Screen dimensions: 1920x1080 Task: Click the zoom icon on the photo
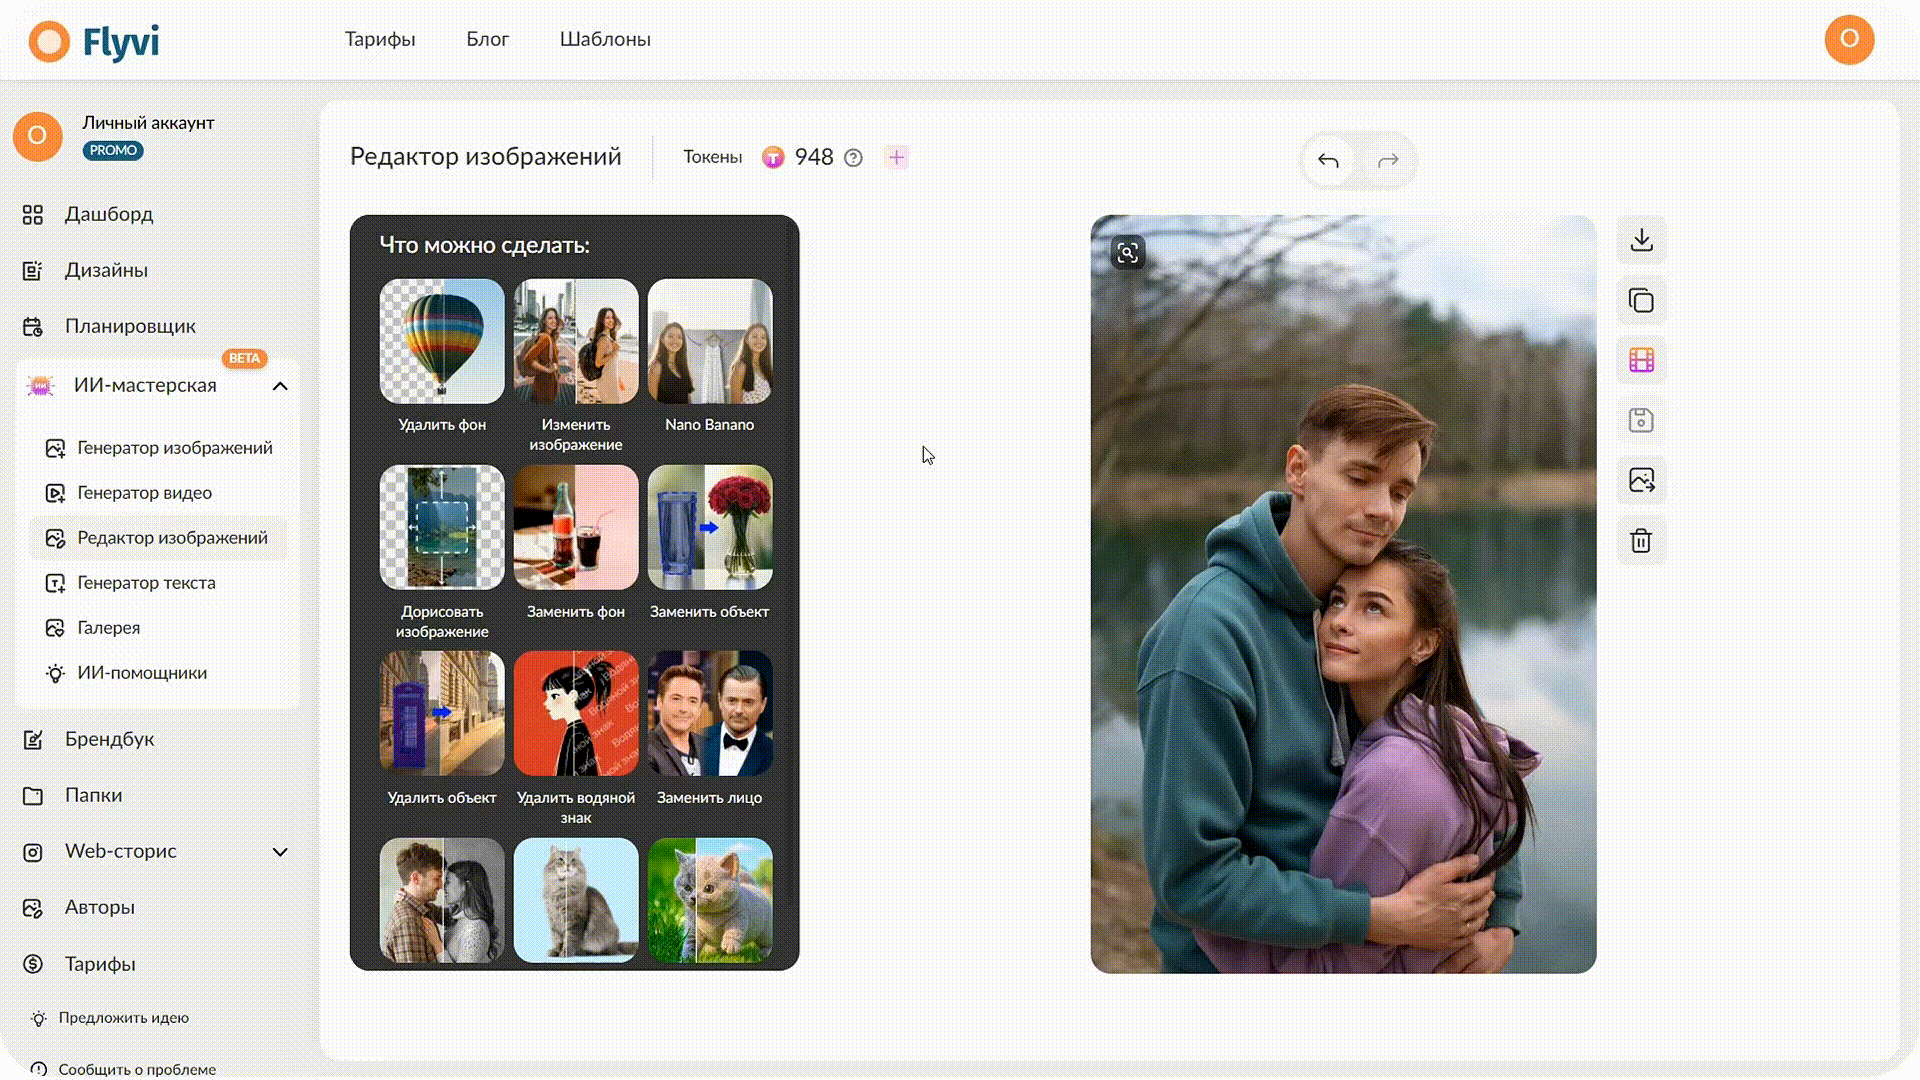1128,253
